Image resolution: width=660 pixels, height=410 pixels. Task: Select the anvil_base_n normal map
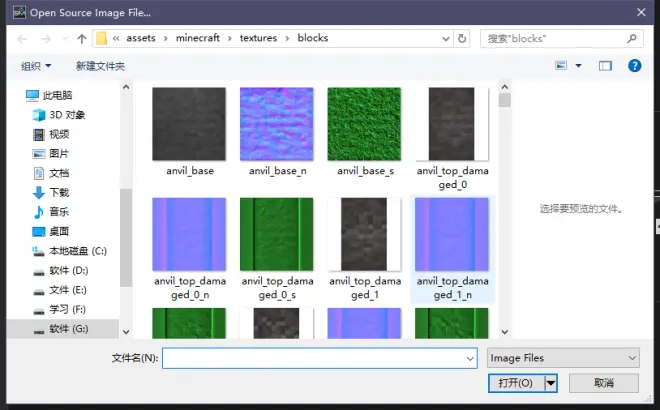coord(277,124)
